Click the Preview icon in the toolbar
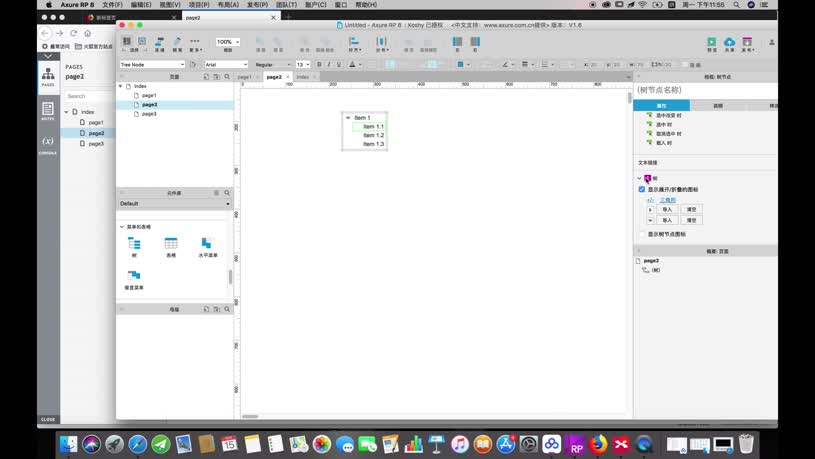 712,42
